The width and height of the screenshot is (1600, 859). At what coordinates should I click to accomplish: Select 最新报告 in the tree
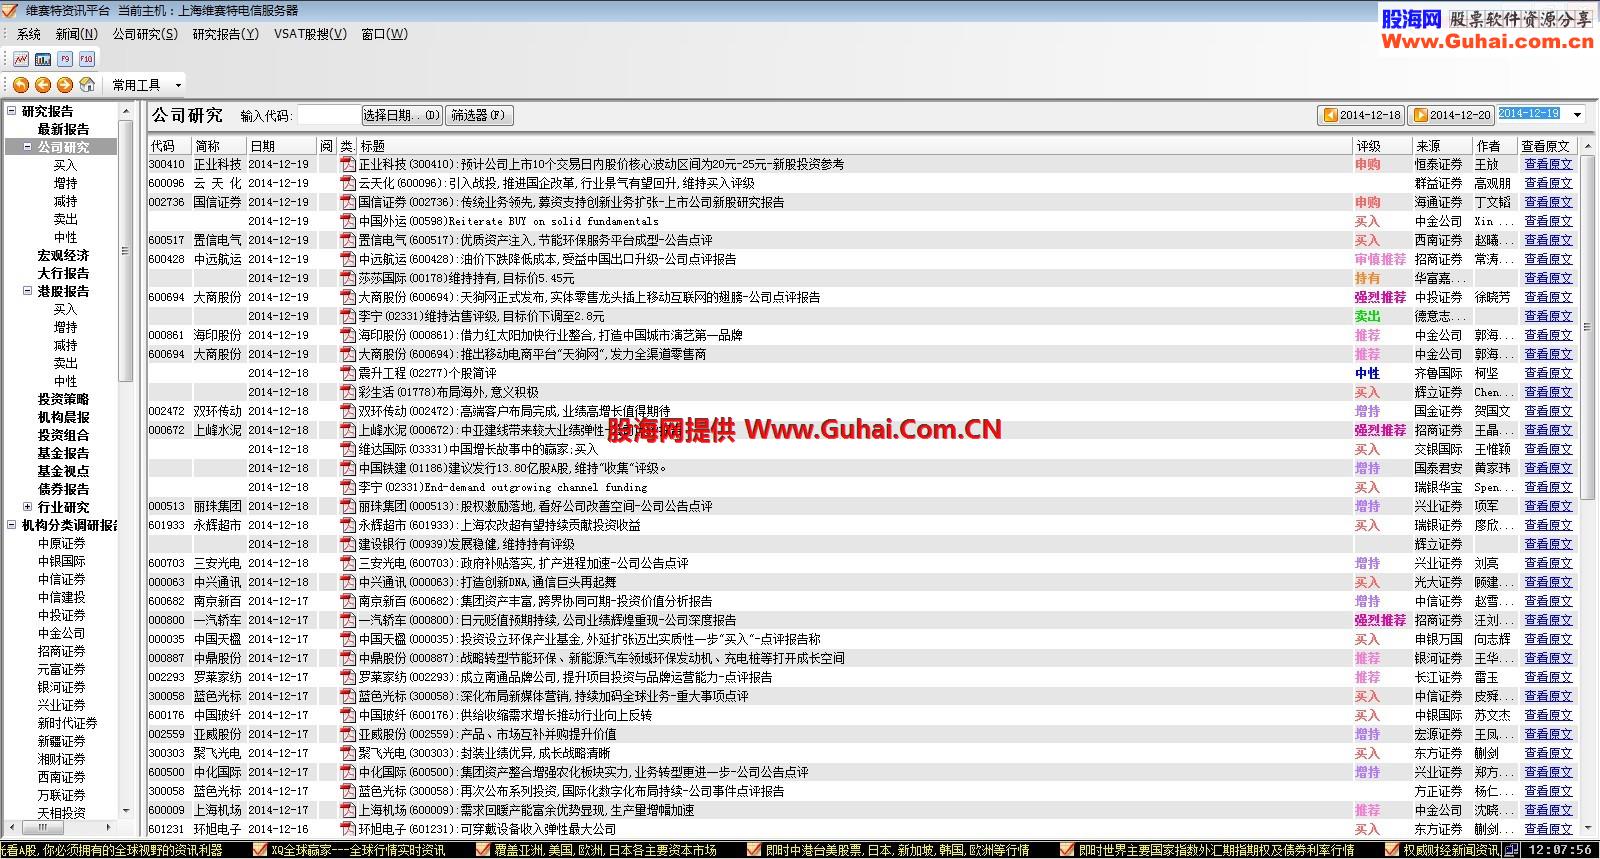[x=63, y=129]
